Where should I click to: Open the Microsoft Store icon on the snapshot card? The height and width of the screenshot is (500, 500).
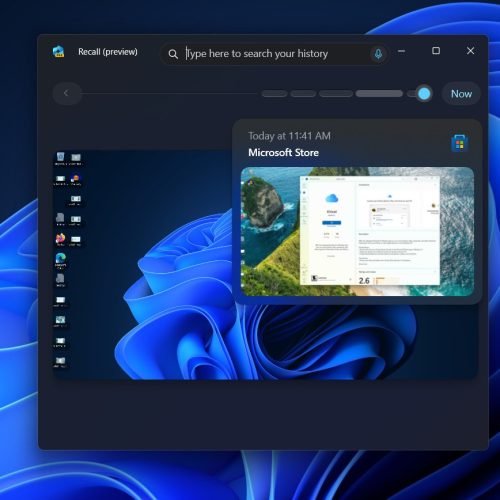[460, 143]
